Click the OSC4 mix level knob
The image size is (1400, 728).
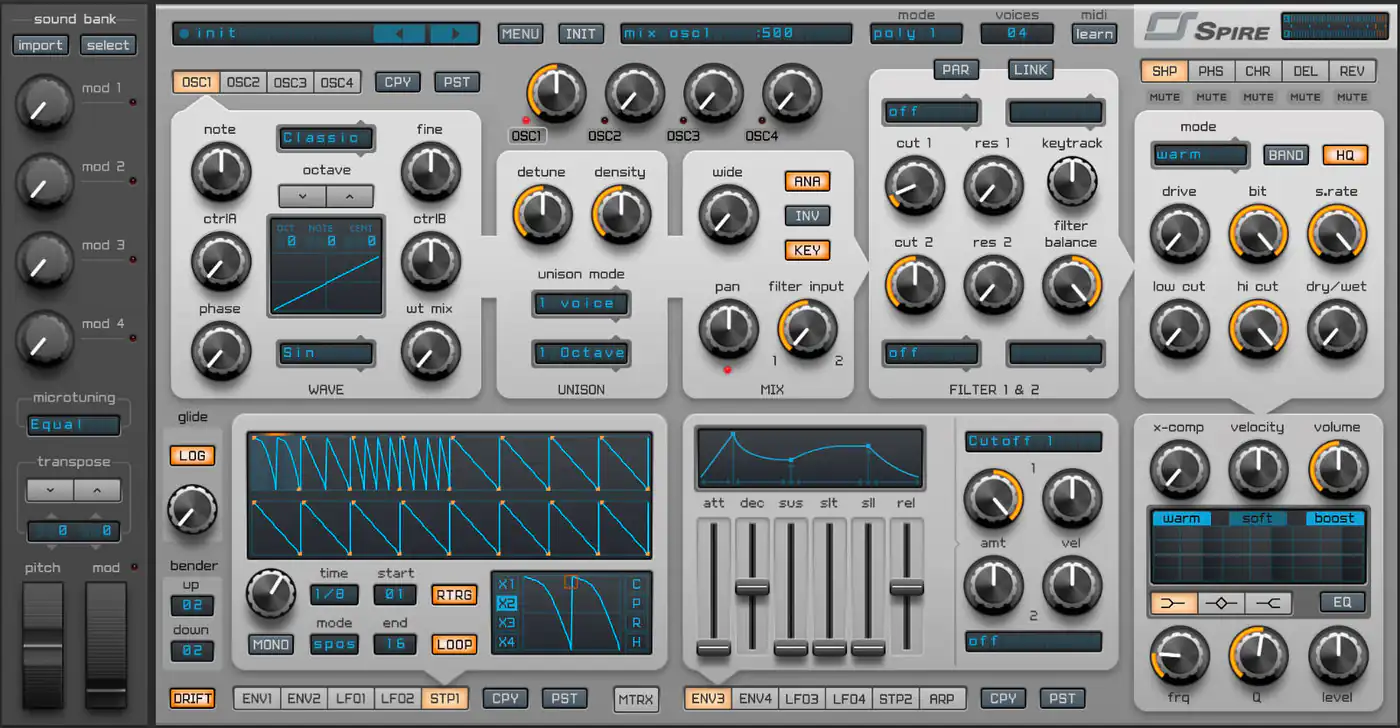coord(791,93)
